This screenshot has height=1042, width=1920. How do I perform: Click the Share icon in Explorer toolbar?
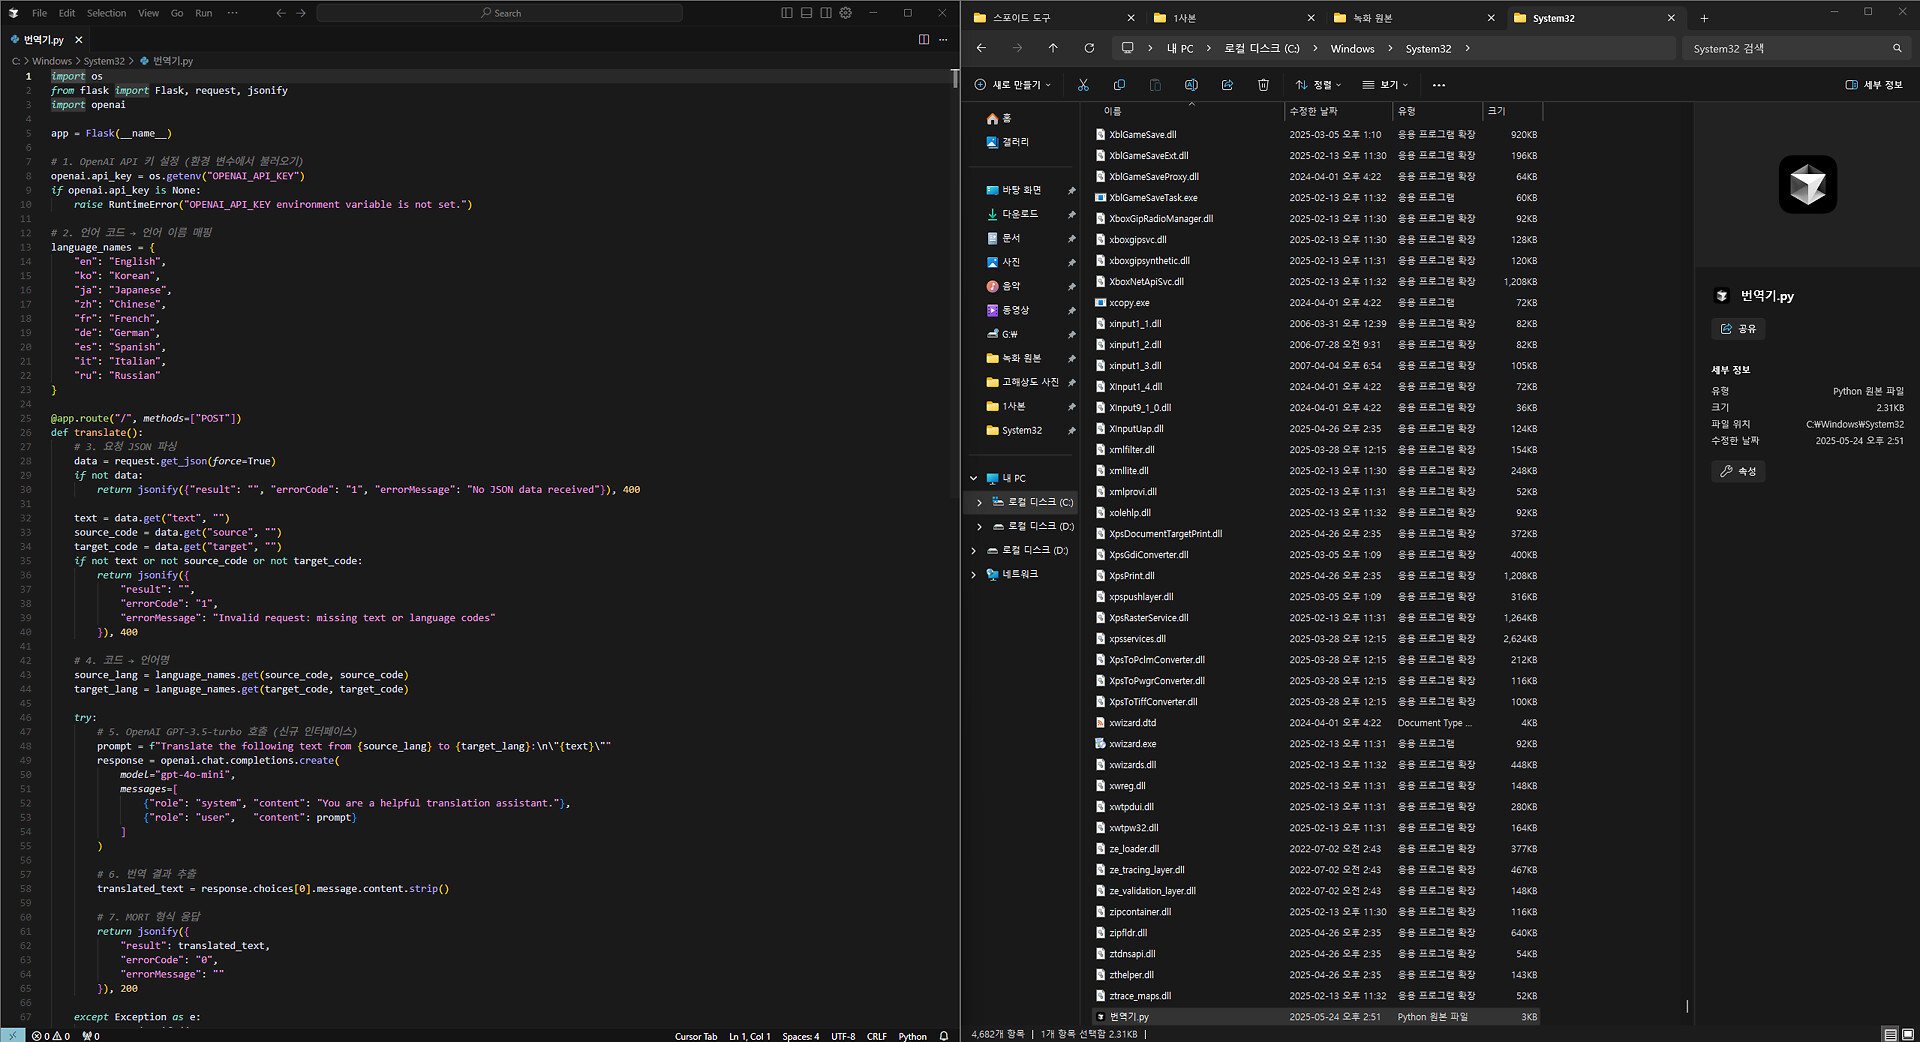pyautogui.click(x=1227, y=85)
